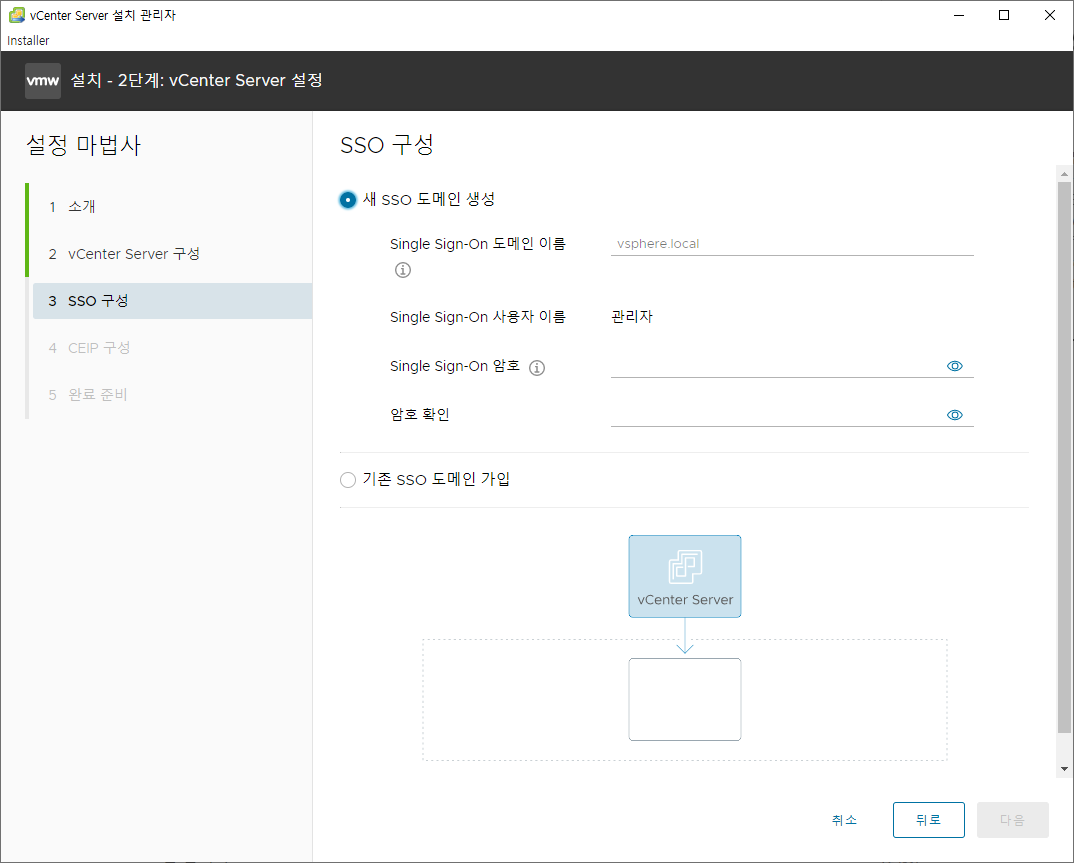Reveal the 암호 확인 field using the eye icon

coord(954,415)
